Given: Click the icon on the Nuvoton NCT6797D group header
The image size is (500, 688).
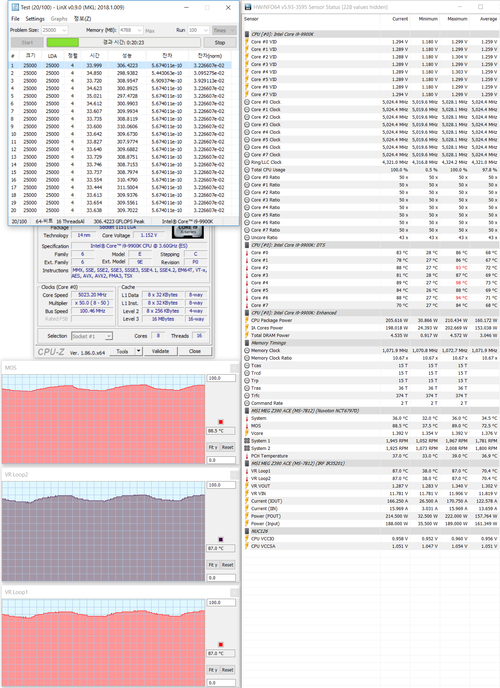Looking at the screenshot, I should pyautogui.click(x=247, y=411).
